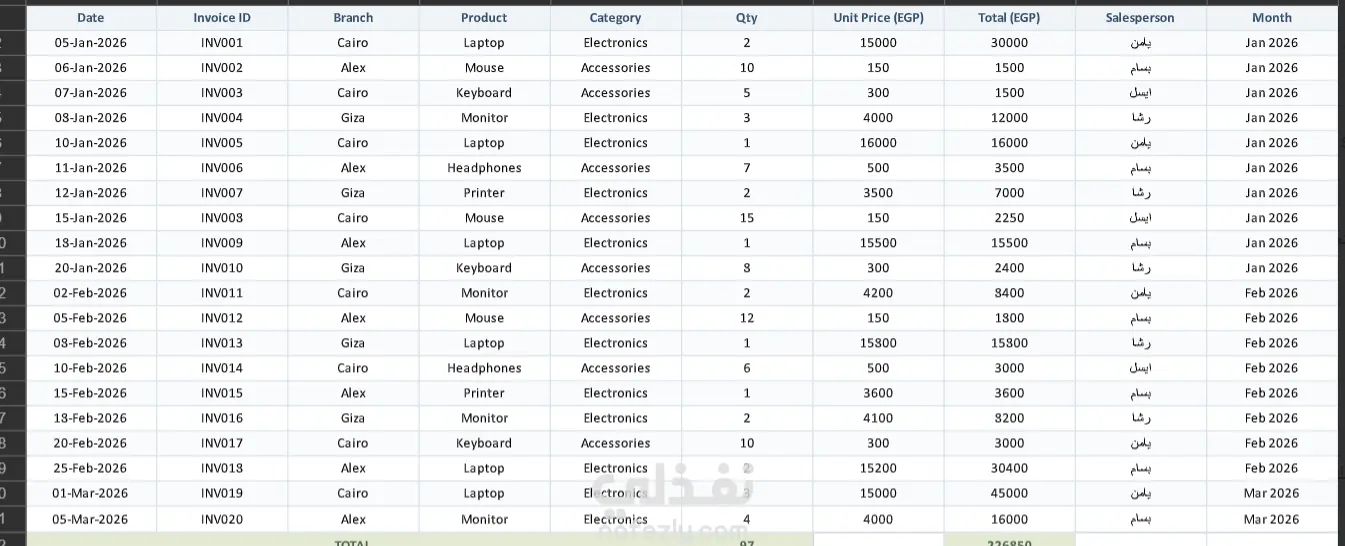The width and height of the screenshot is (1345, 546).
Task: Click the Unit Price (EGP) header
Action: (878, 18)
